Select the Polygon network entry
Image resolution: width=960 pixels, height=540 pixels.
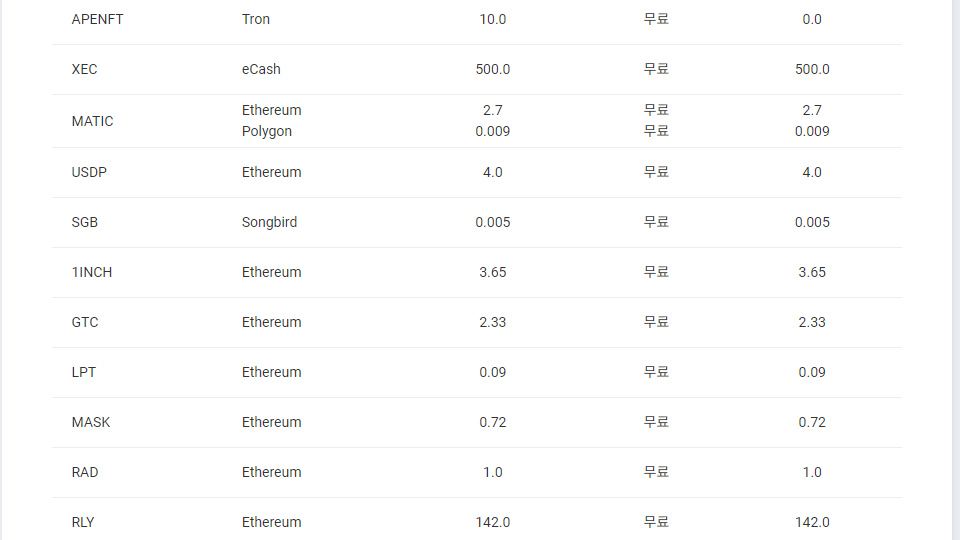(x=267, y=131)
